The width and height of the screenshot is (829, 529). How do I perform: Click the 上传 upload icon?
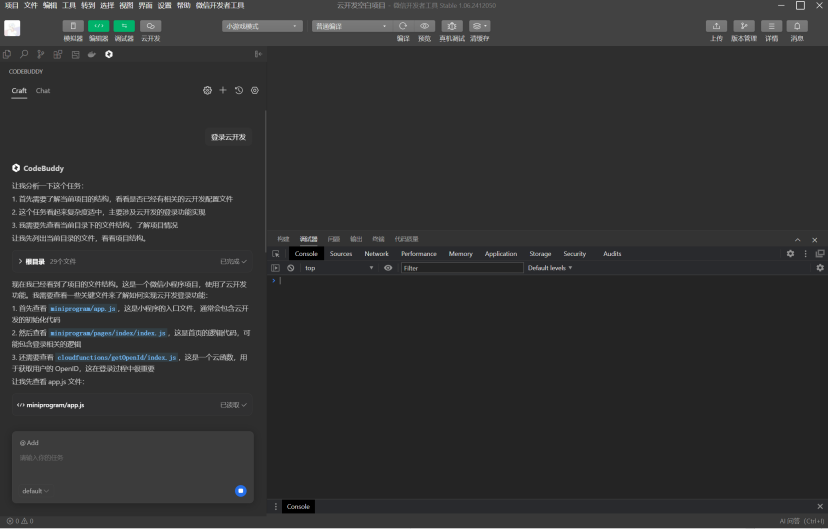[x=716, y=26]
